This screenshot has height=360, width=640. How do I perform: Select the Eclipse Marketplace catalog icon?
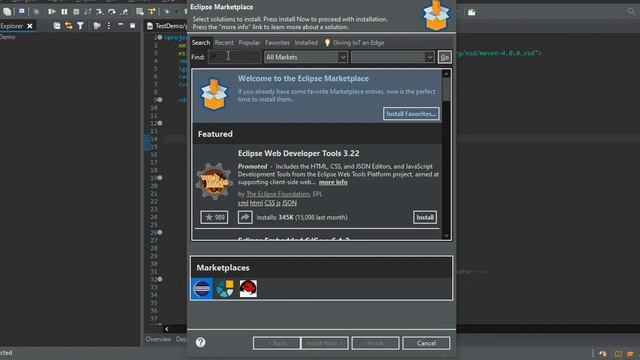(202, 289)
